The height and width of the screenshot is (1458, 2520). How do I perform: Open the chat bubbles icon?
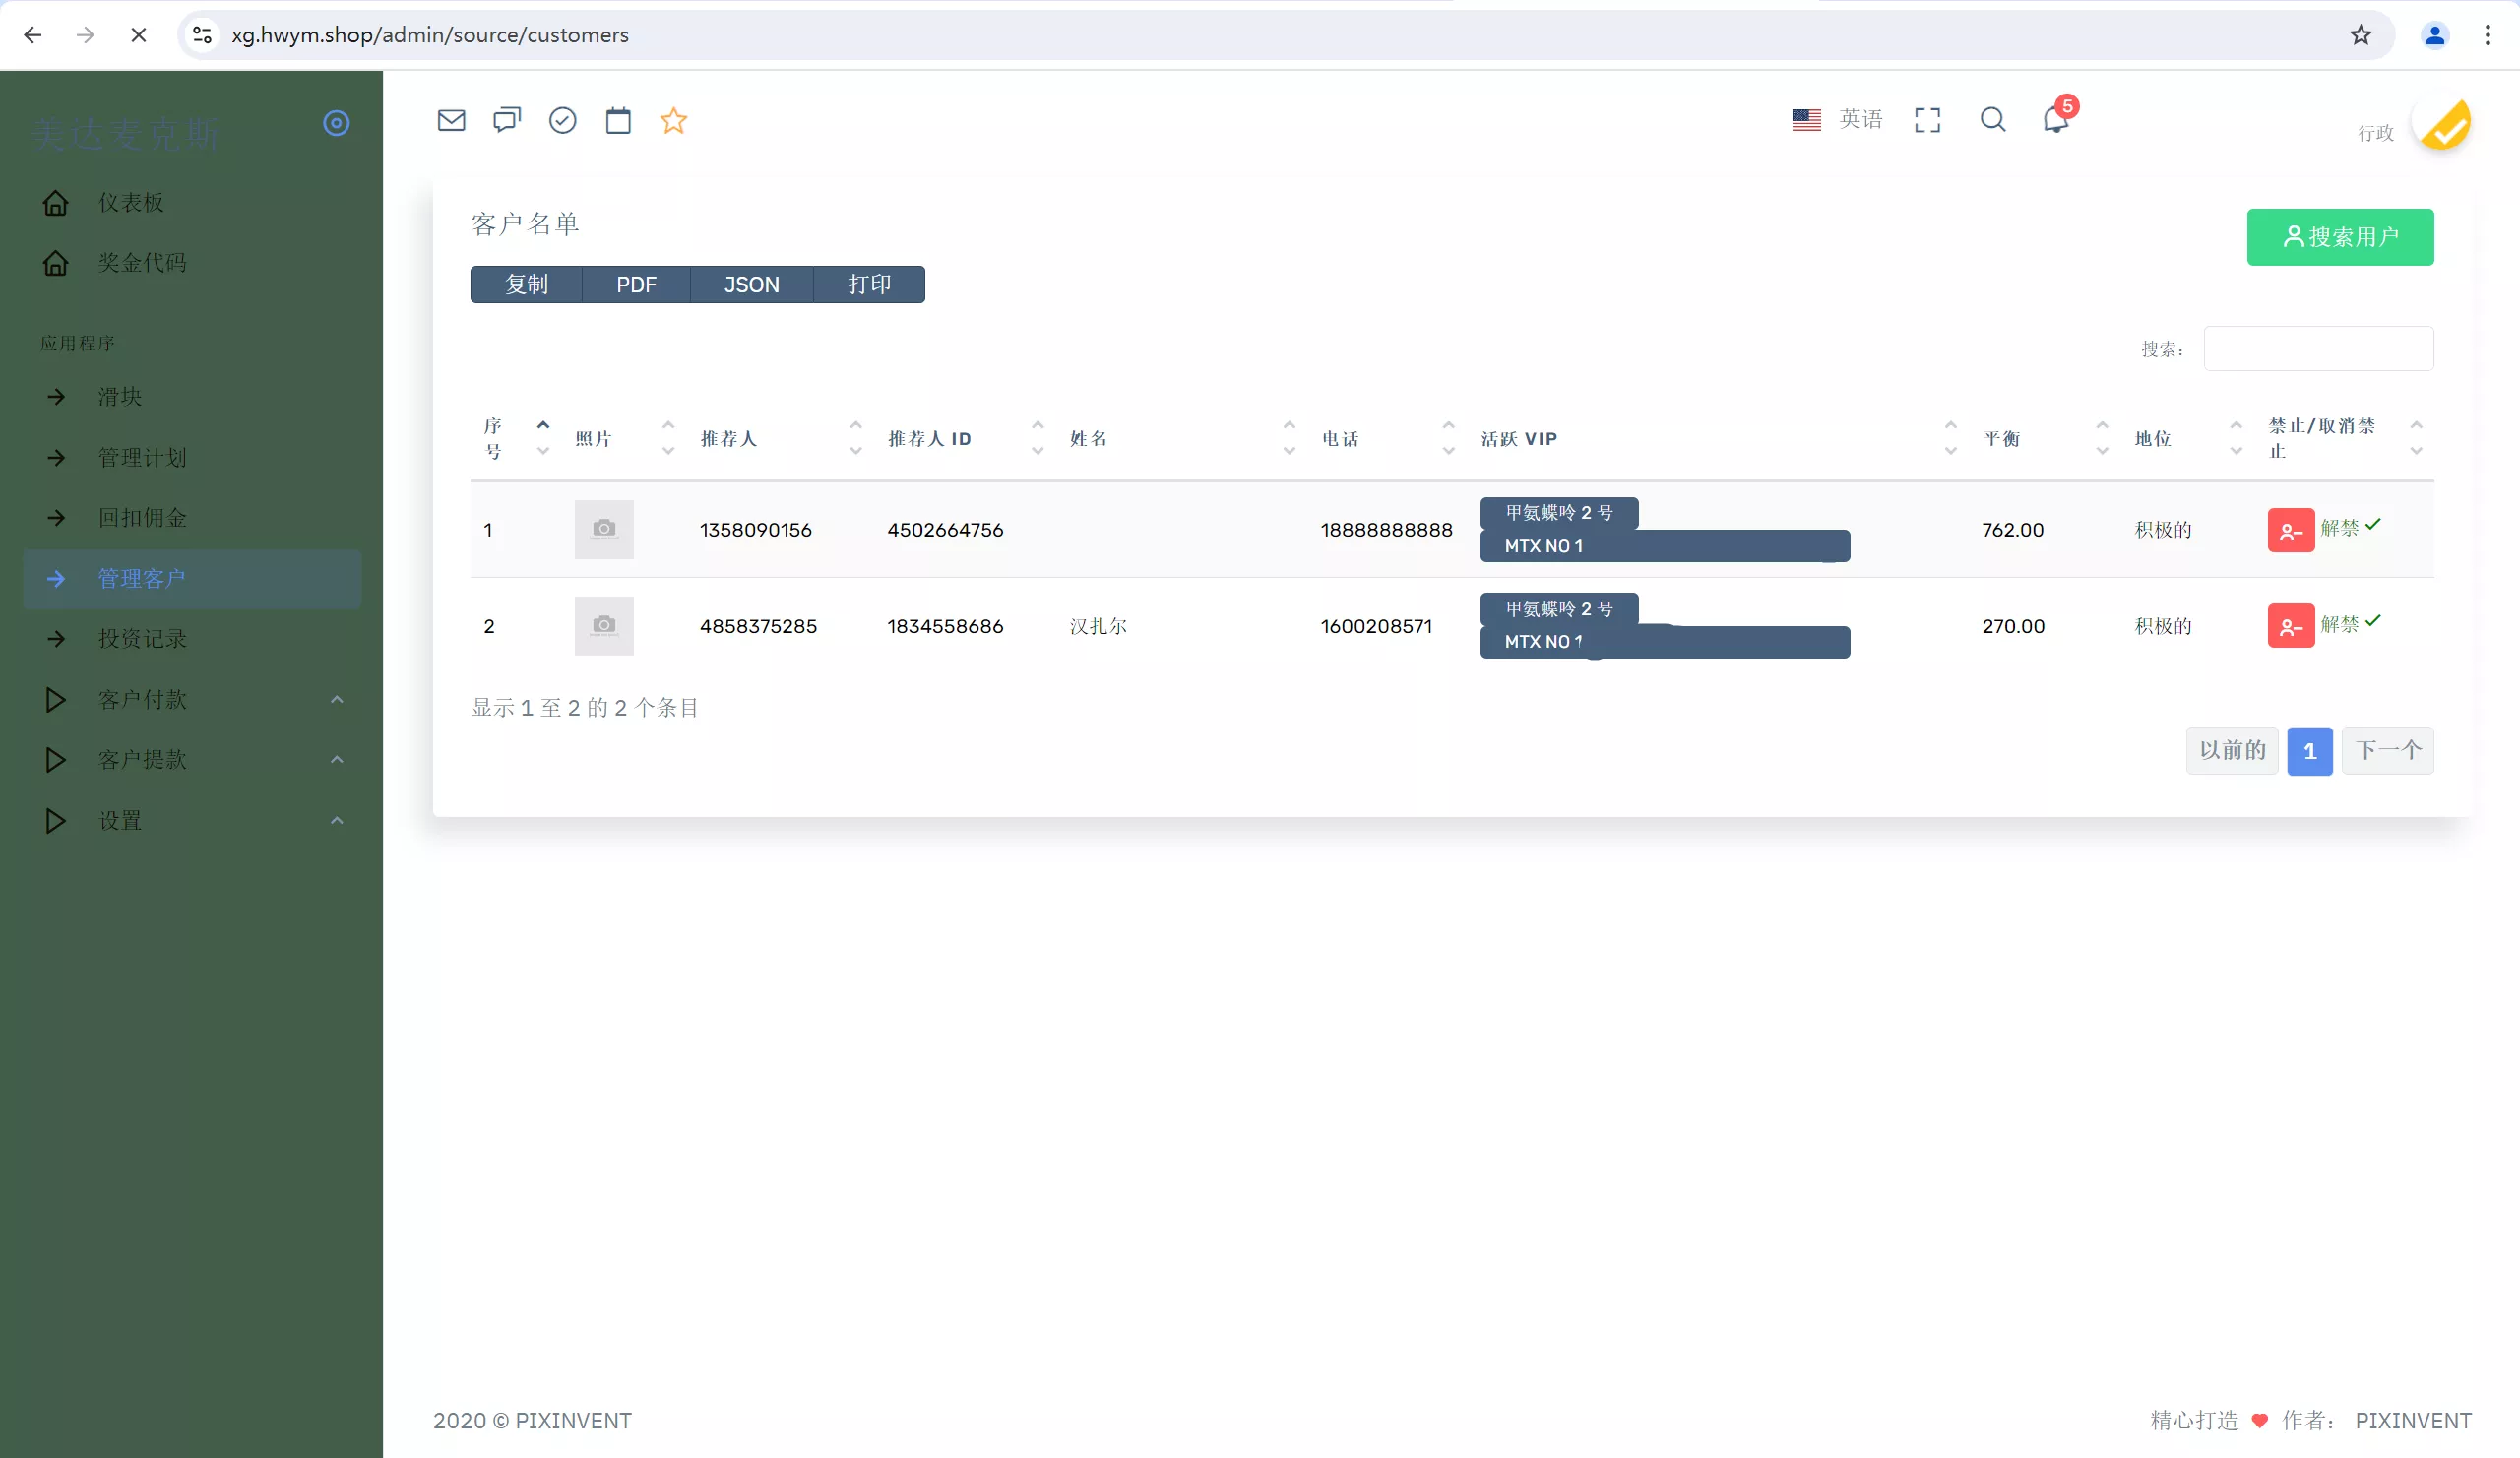tap(507, 121)
